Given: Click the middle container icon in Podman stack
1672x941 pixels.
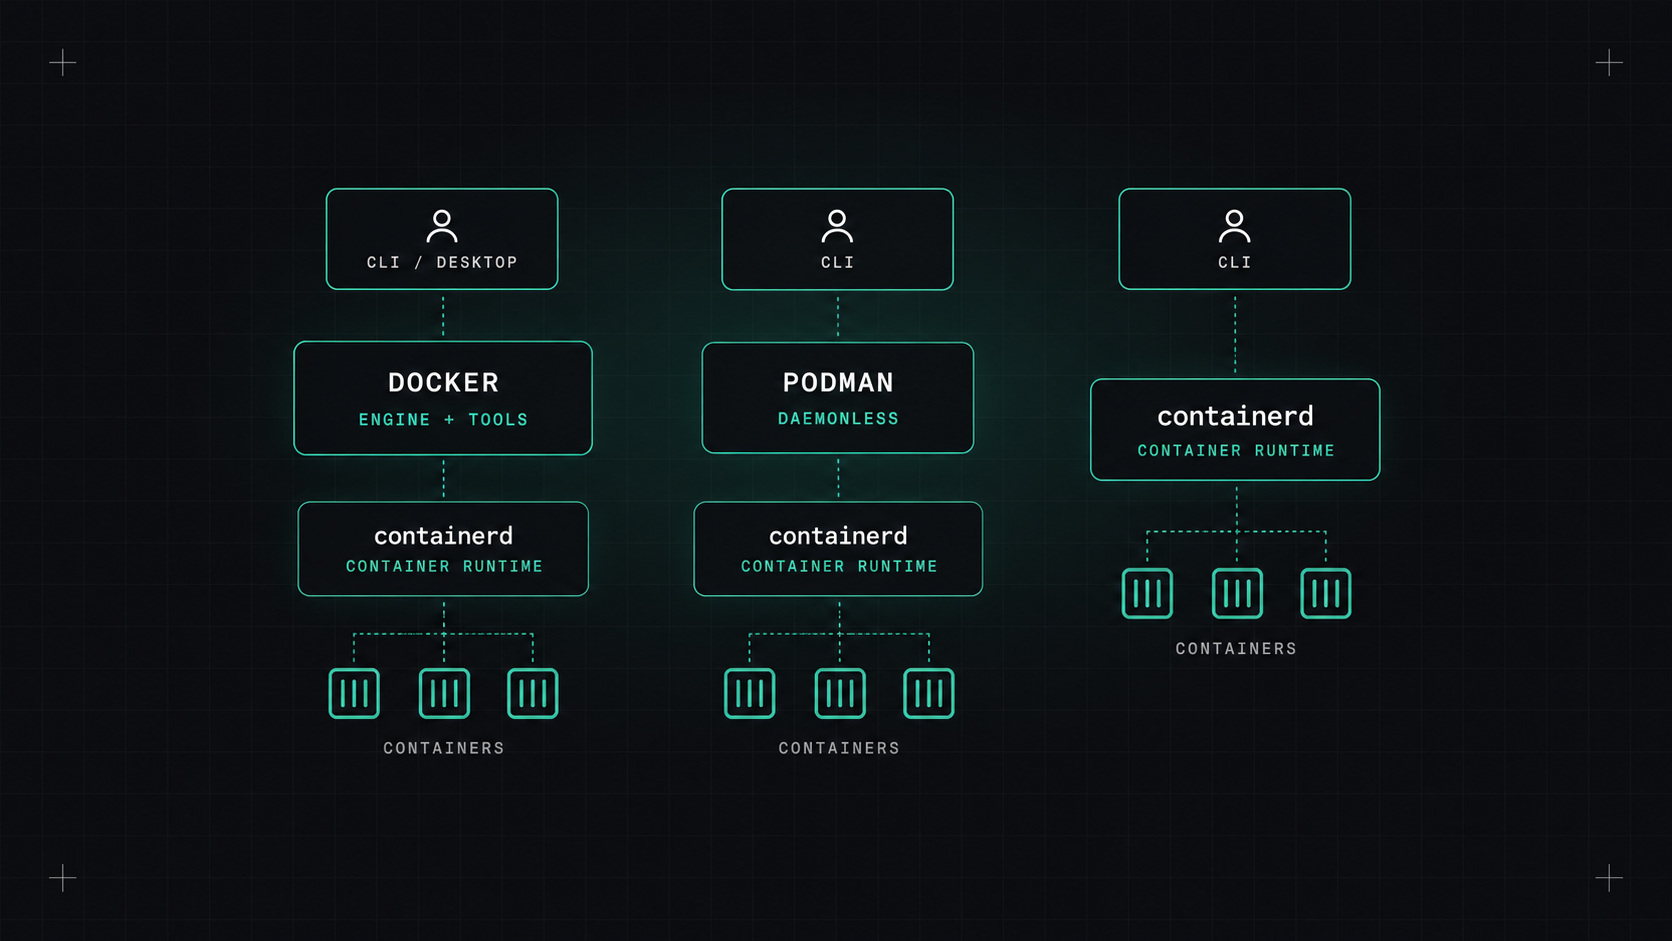Looking at the screenshot, I should click(840, 693).
